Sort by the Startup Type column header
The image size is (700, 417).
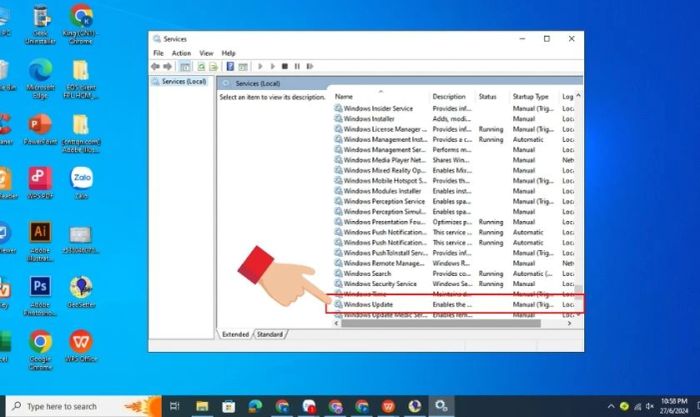(530, 96)
